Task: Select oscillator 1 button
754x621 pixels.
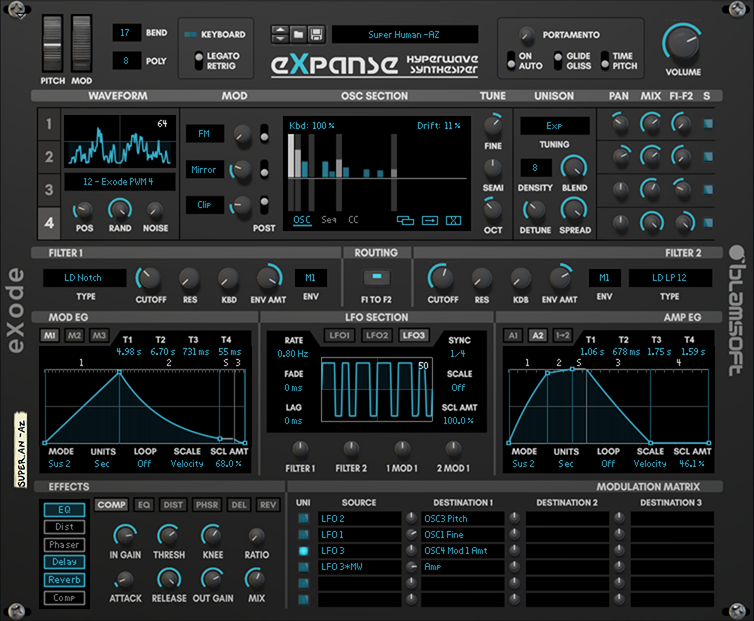Action: click(x=49, y=124)
